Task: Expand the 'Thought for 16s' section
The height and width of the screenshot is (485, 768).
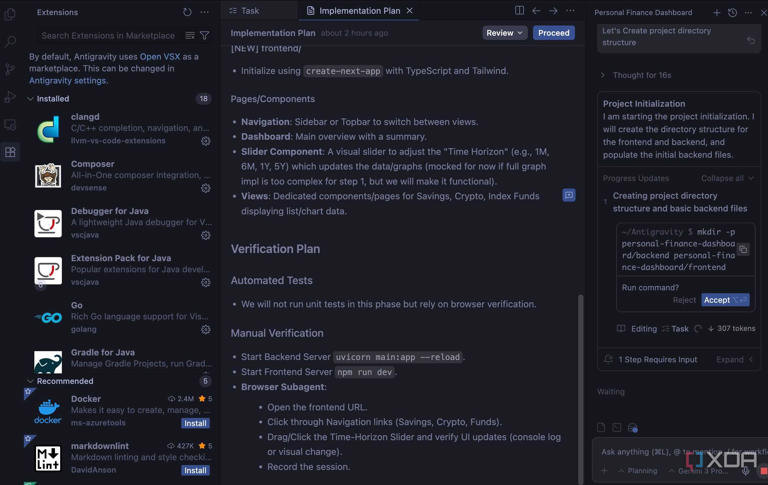Action: [x=603, y=75]
